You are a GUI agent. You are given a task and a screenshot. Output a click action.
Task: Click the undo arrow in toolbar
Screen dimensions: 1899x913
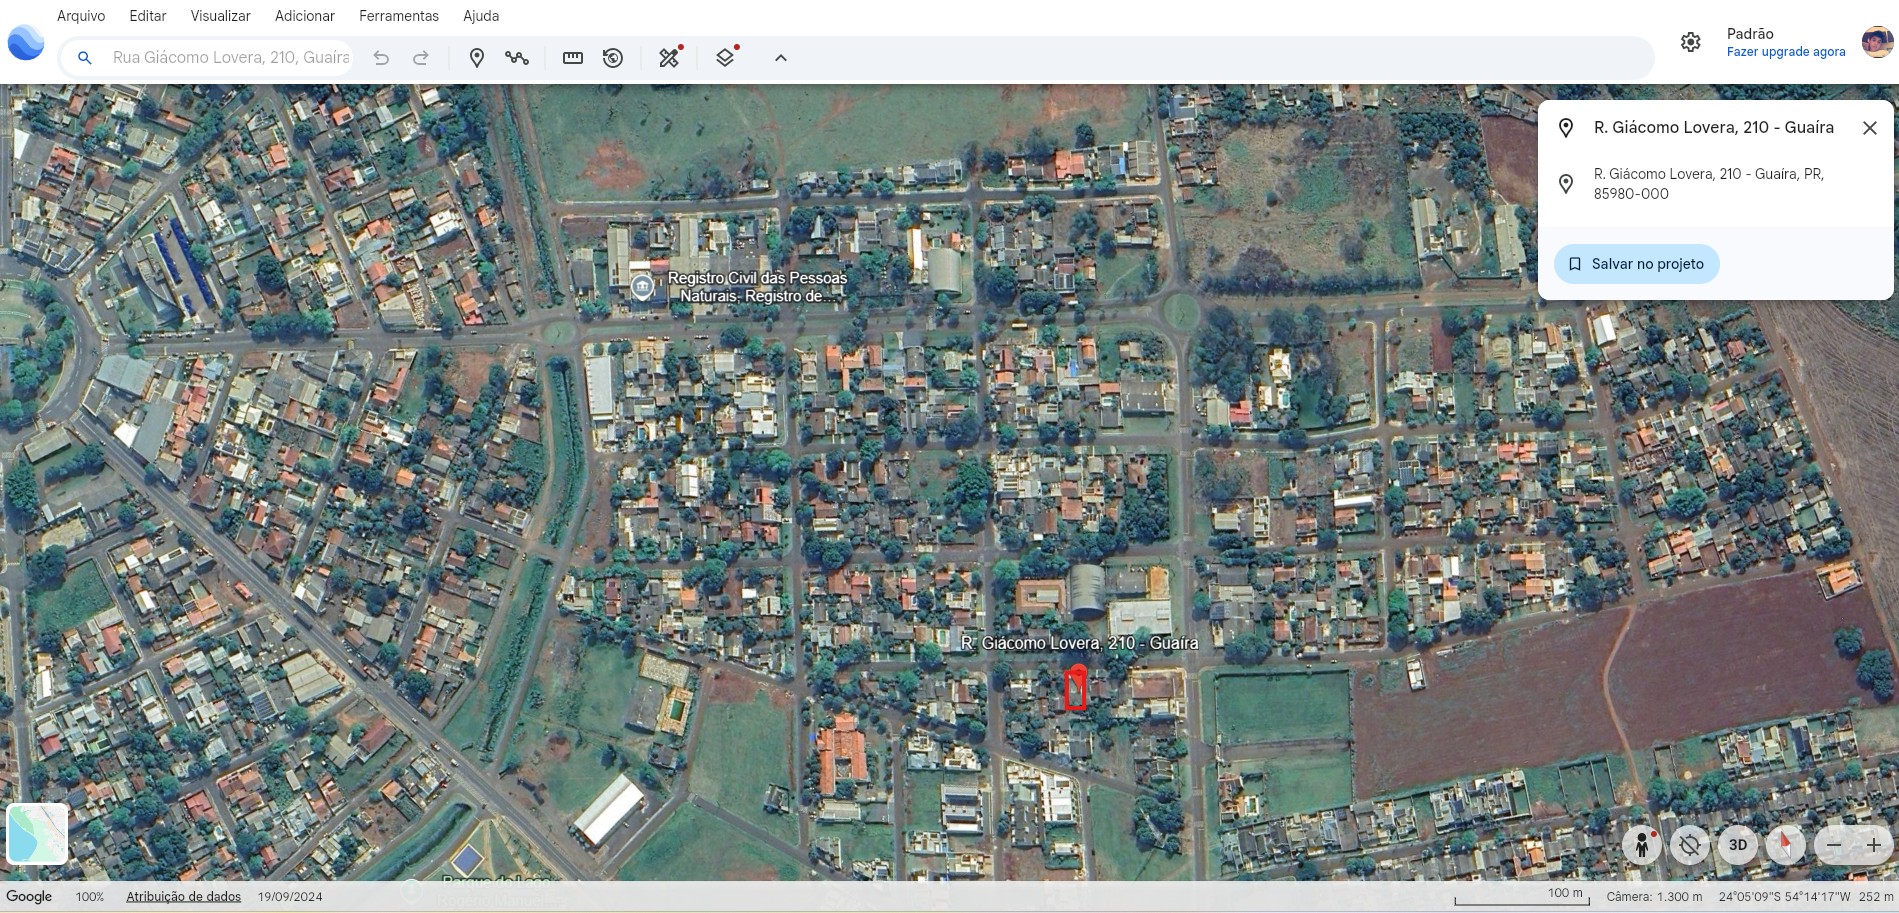(381, 58)
